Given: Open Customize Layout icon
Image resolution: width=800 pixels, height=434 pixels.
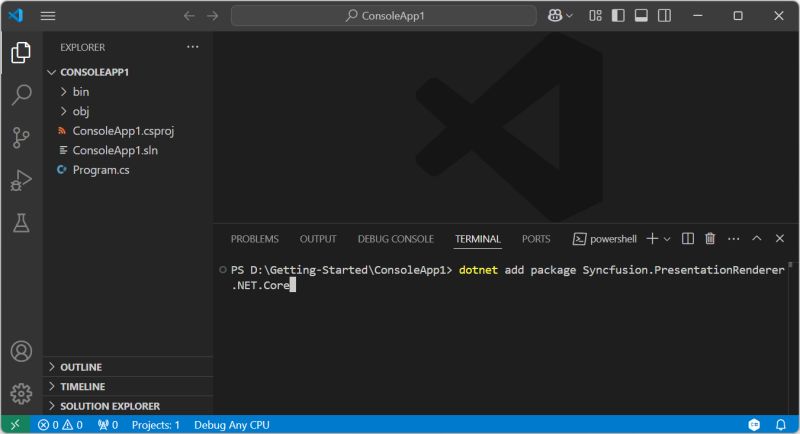Looking at the screenshot, I should (595, 16).
